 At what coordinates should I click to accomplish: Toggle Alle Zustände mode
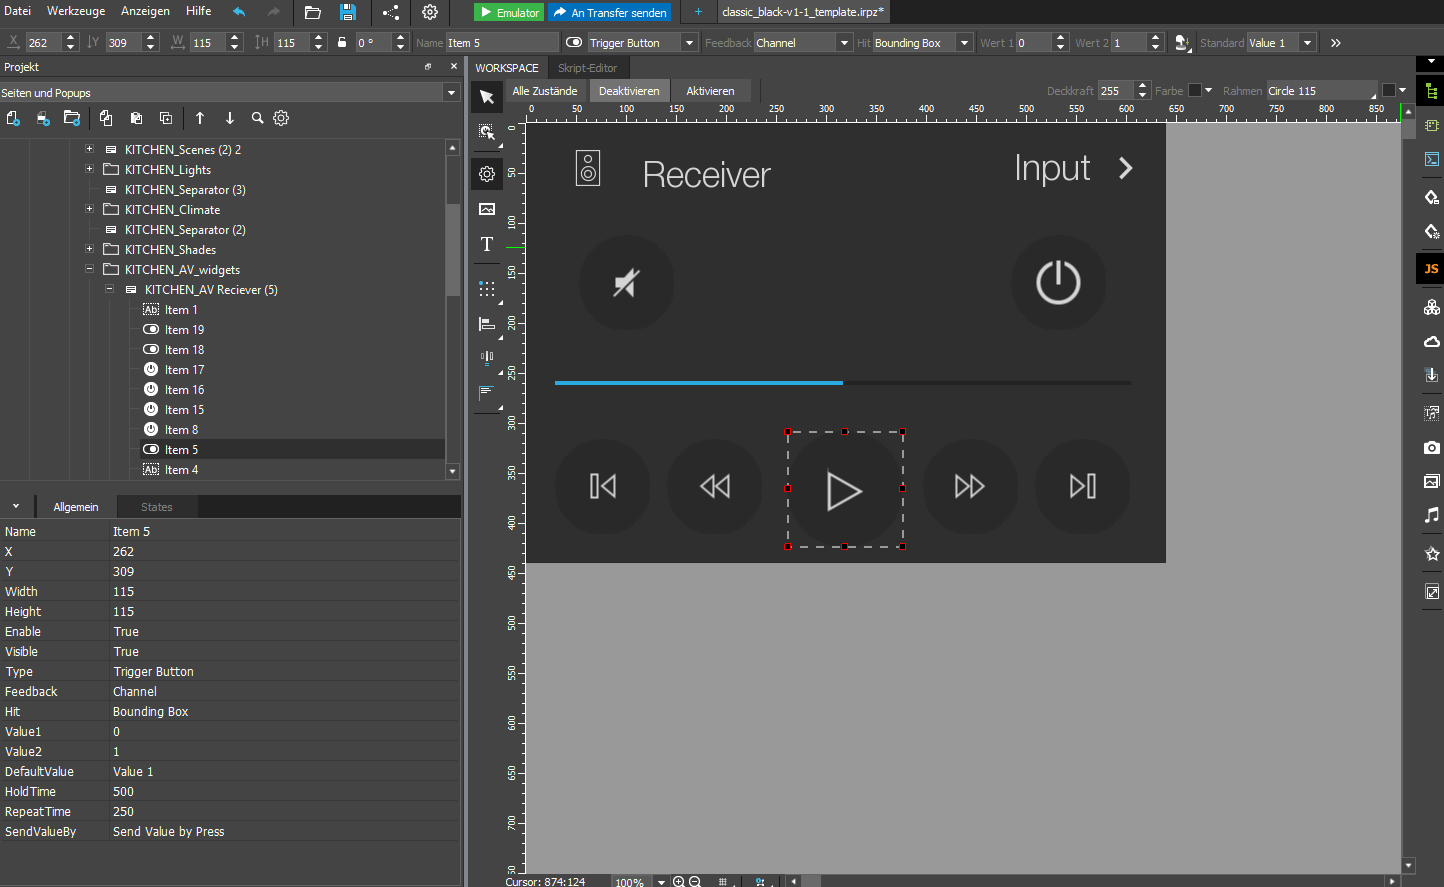545,90
